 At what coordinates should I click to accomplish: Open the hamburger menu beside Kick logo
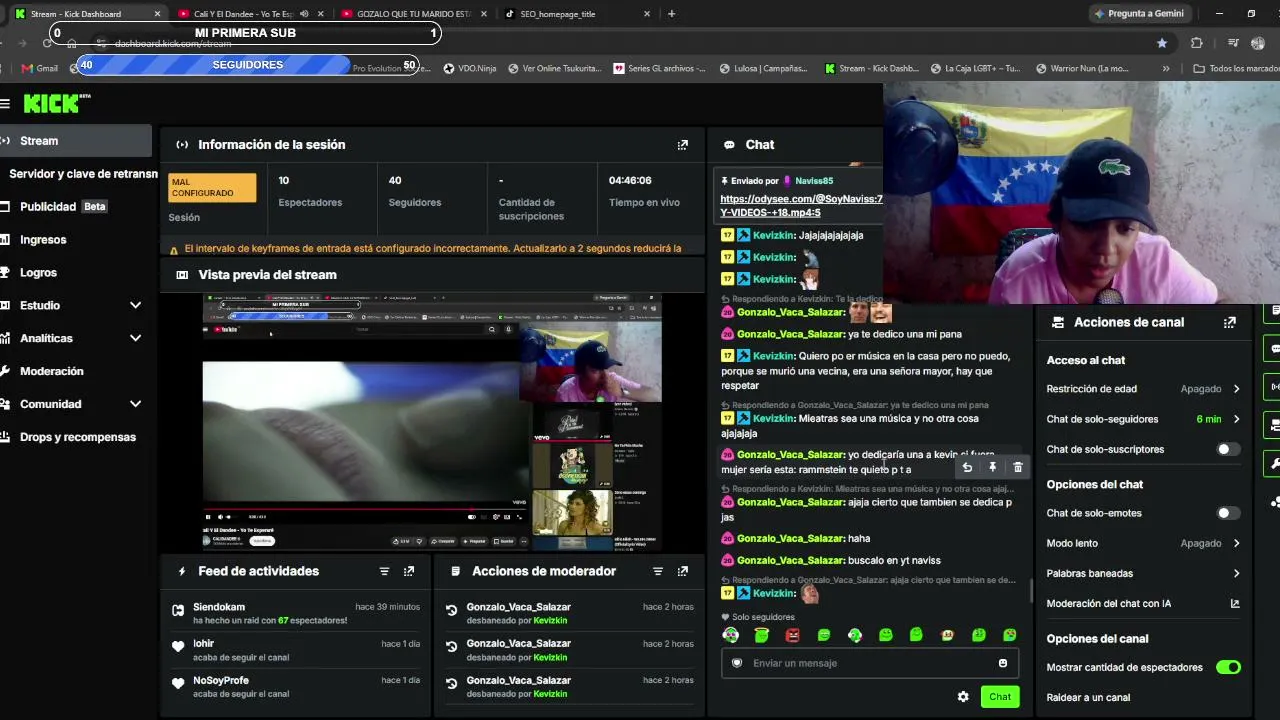click(x=5, y=104)
